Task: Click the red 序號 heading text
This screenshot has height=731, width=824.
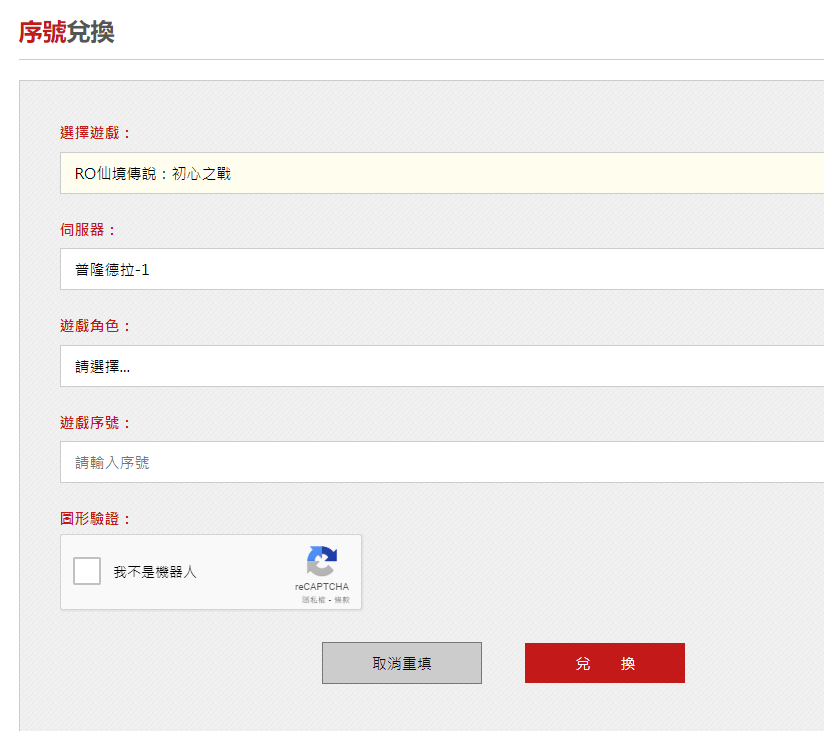Action: (x=42, y=32)
